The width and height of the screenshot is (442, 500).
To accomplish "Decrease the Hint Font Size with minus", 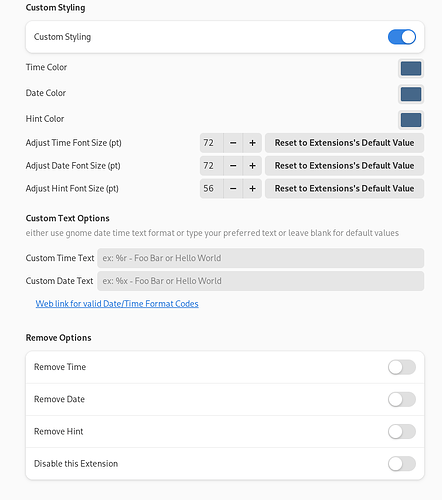I will tap(233, 189).
